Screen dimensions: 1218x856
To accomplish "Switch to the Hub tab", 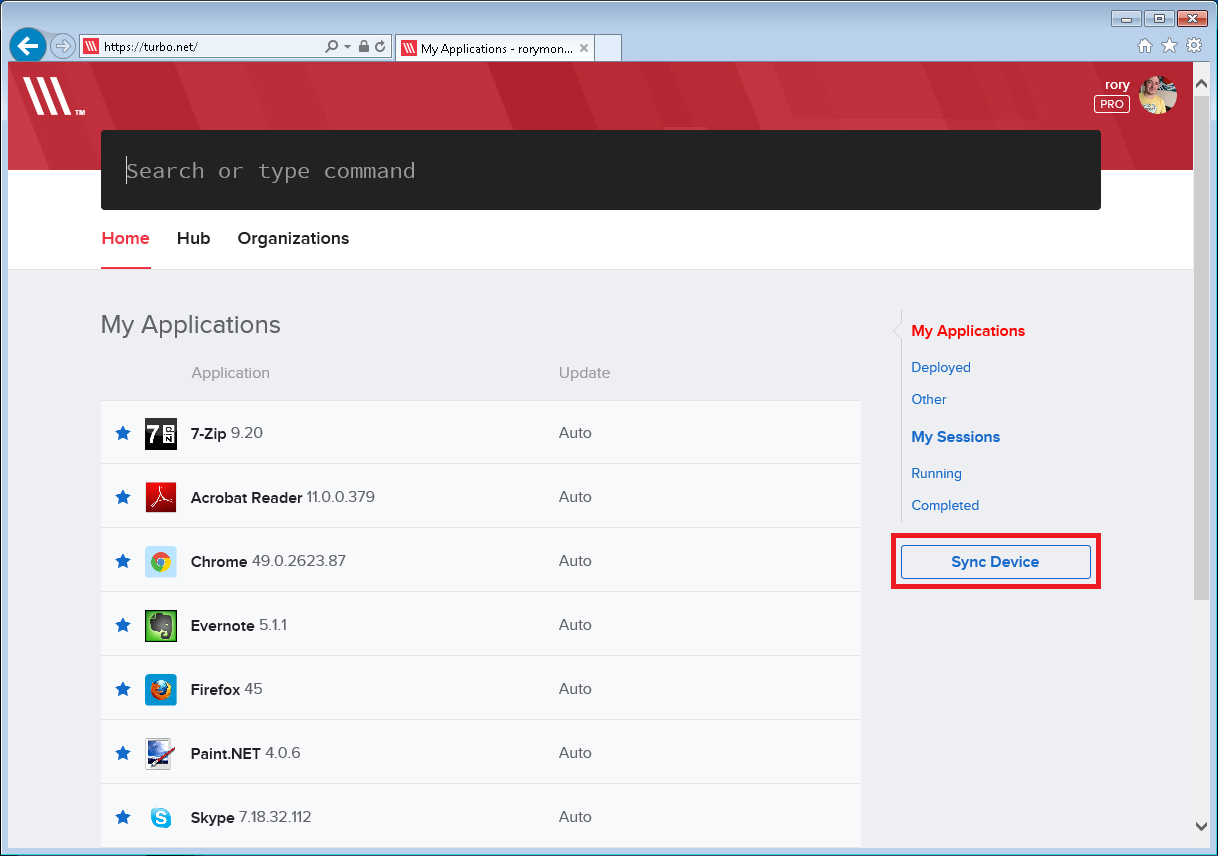I will click(193, 238).
